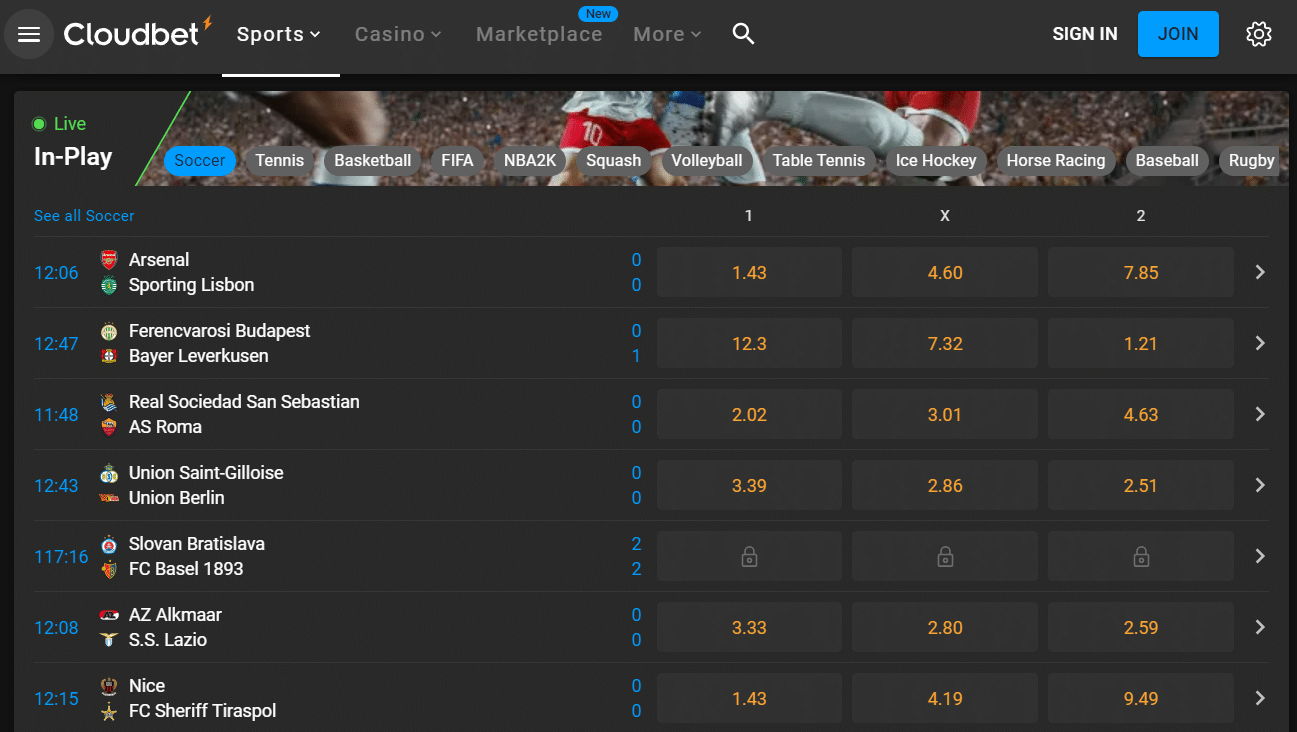1297x732 pixels.
Task: Bet Union Saint-Gilloise draw at 2.86
Action: click(x=945, y=485)
